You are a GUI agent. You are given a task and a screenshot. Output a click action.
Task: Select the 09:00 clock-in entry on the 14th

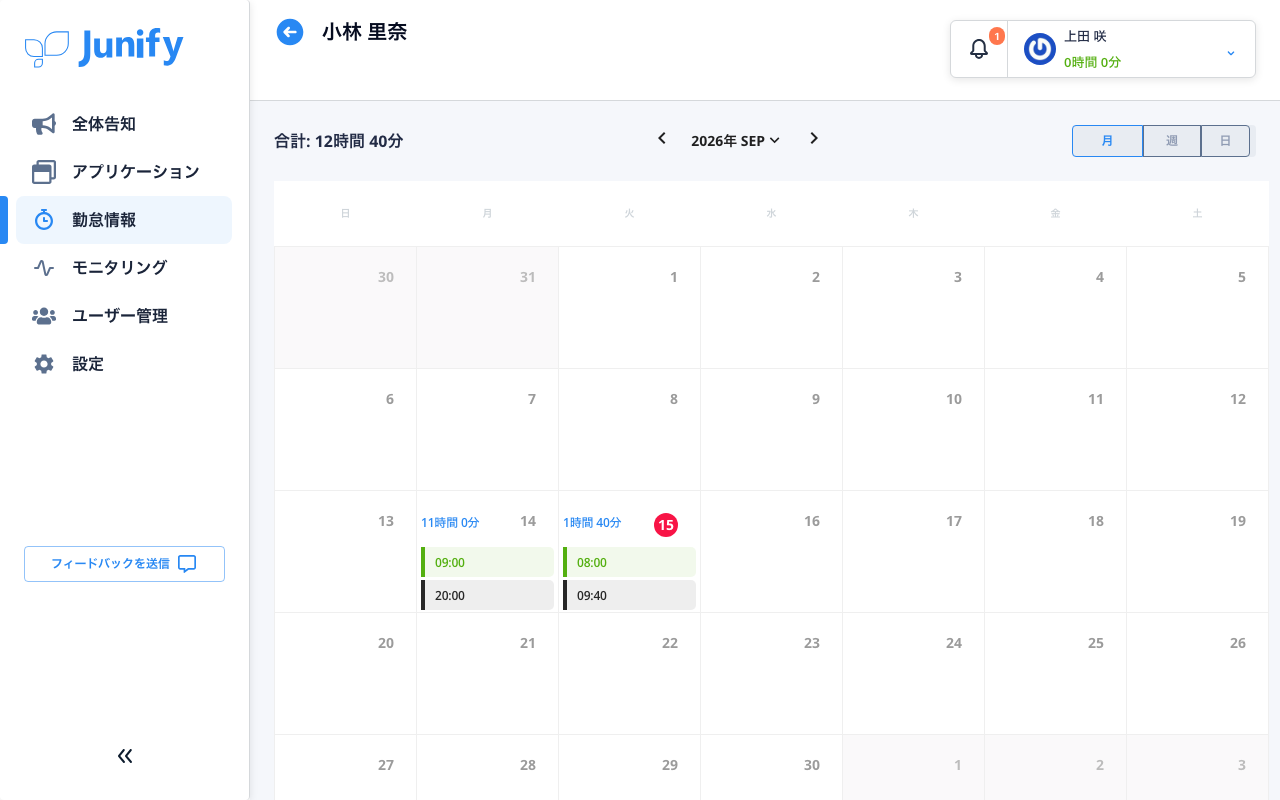tap(487, 562)
